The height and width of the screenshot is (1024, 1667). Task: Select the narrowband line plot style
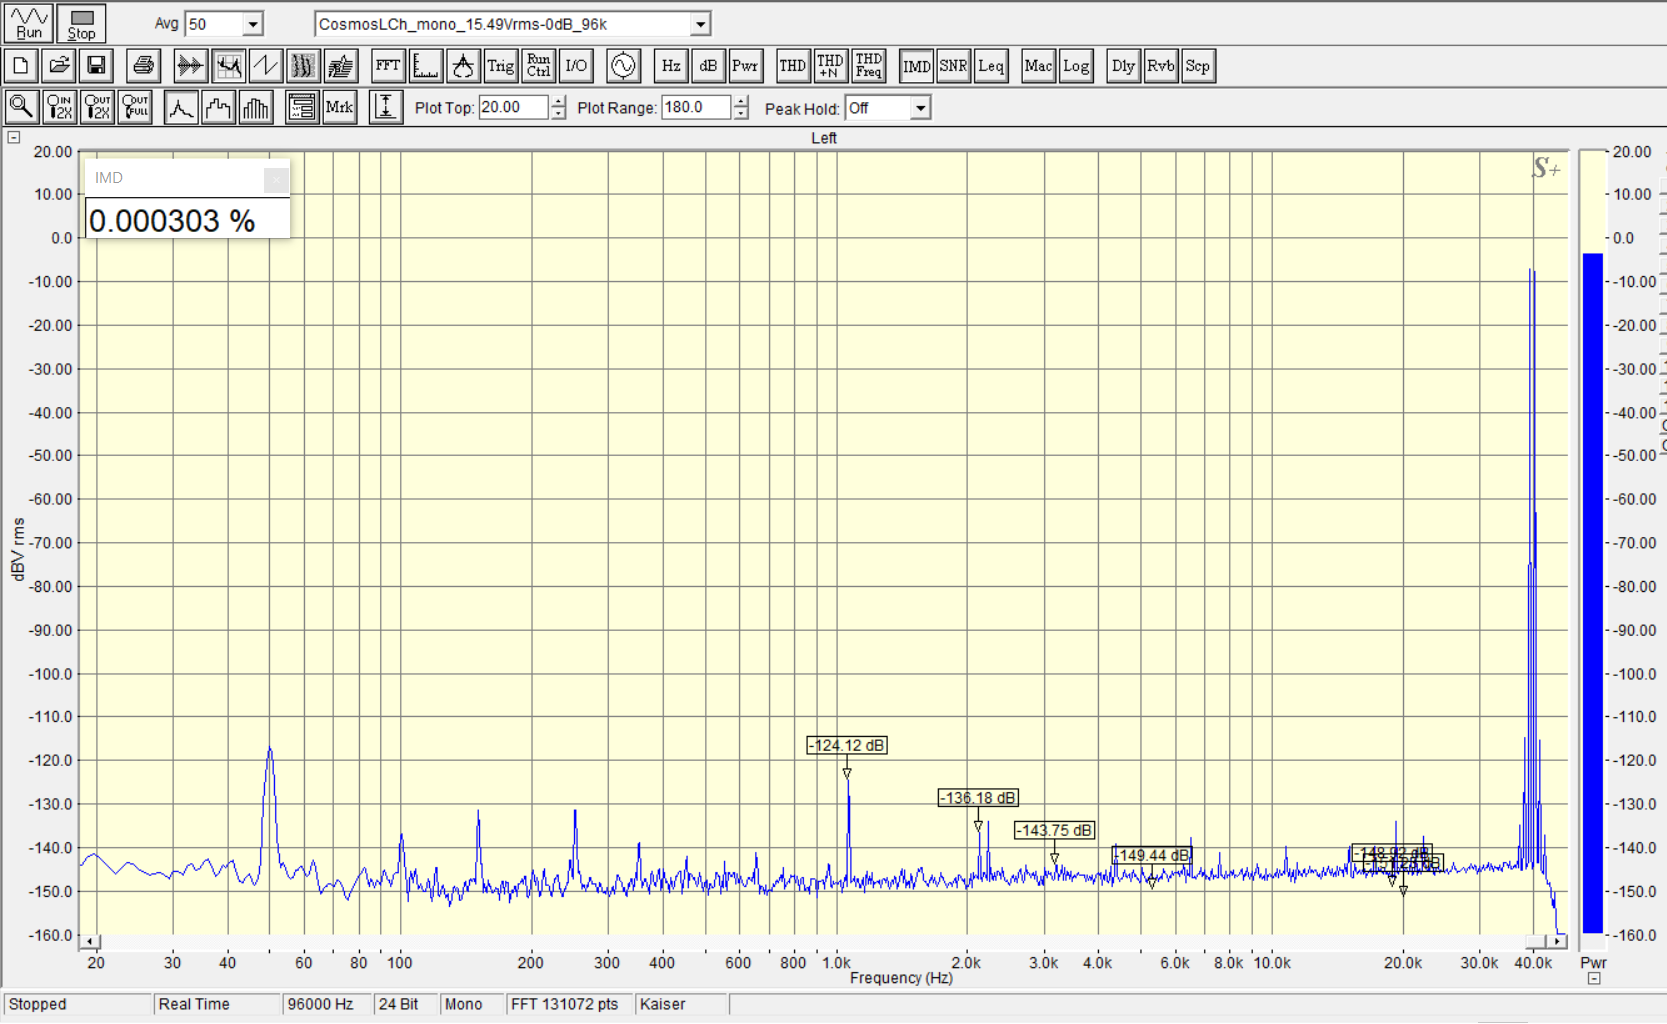pyautogui.click(x=181, y=107)
